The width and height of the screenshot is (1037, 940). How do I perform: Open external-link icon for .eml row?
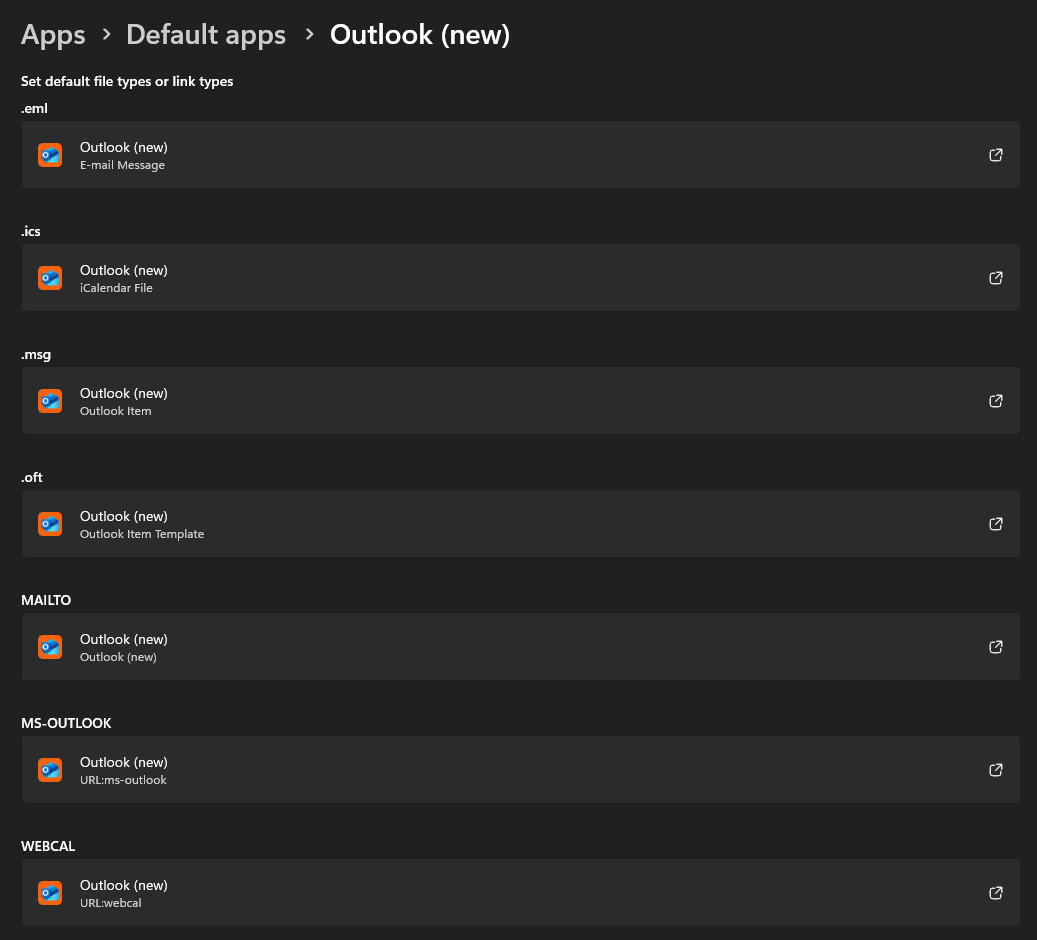pos(995,155)
